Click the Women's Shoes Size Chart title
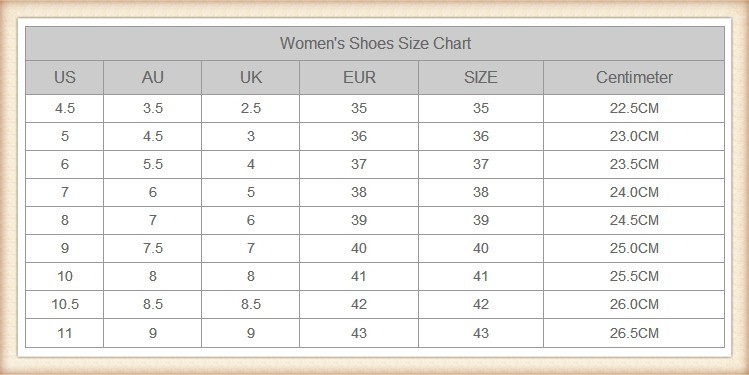The width and height of the screenshot is (749, 375). [x=375, y=43]
